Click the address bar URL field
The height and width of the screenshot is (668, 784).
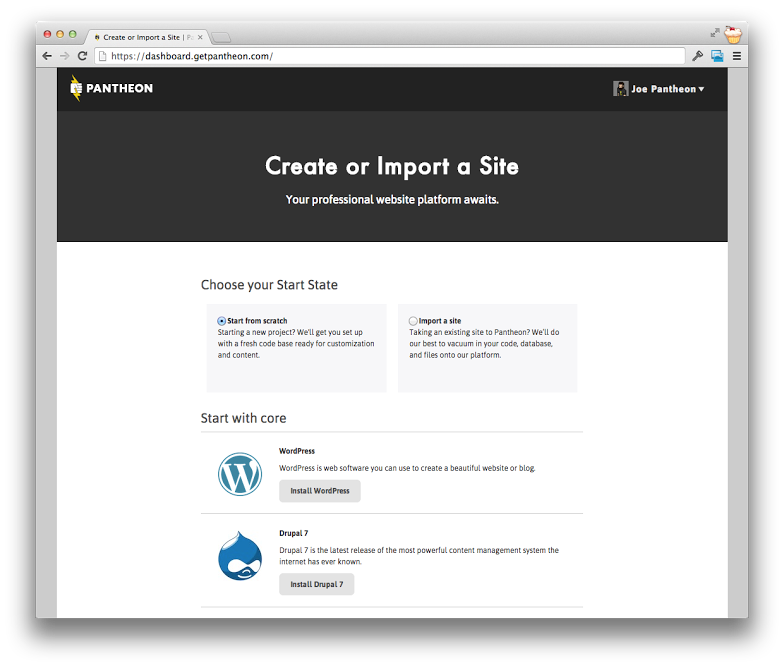coord(390,56)
